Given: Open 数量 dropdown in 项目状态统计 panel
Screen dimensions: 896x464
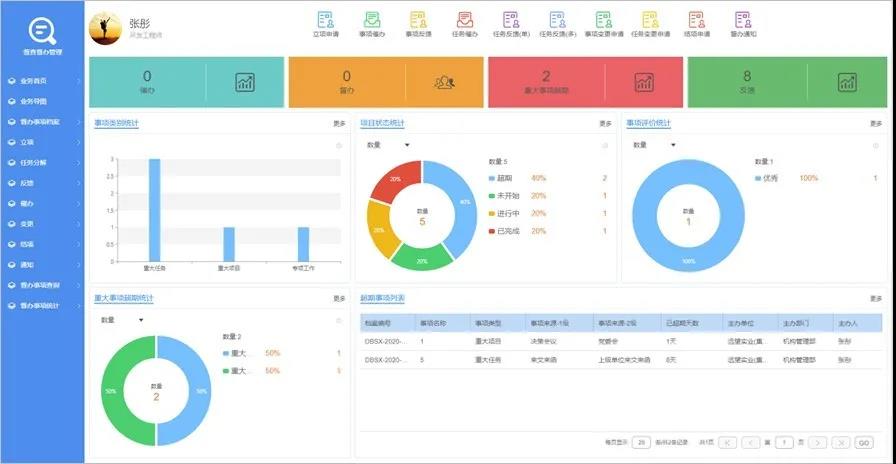Looking at the screenshot, I should (x=389, y=145).
